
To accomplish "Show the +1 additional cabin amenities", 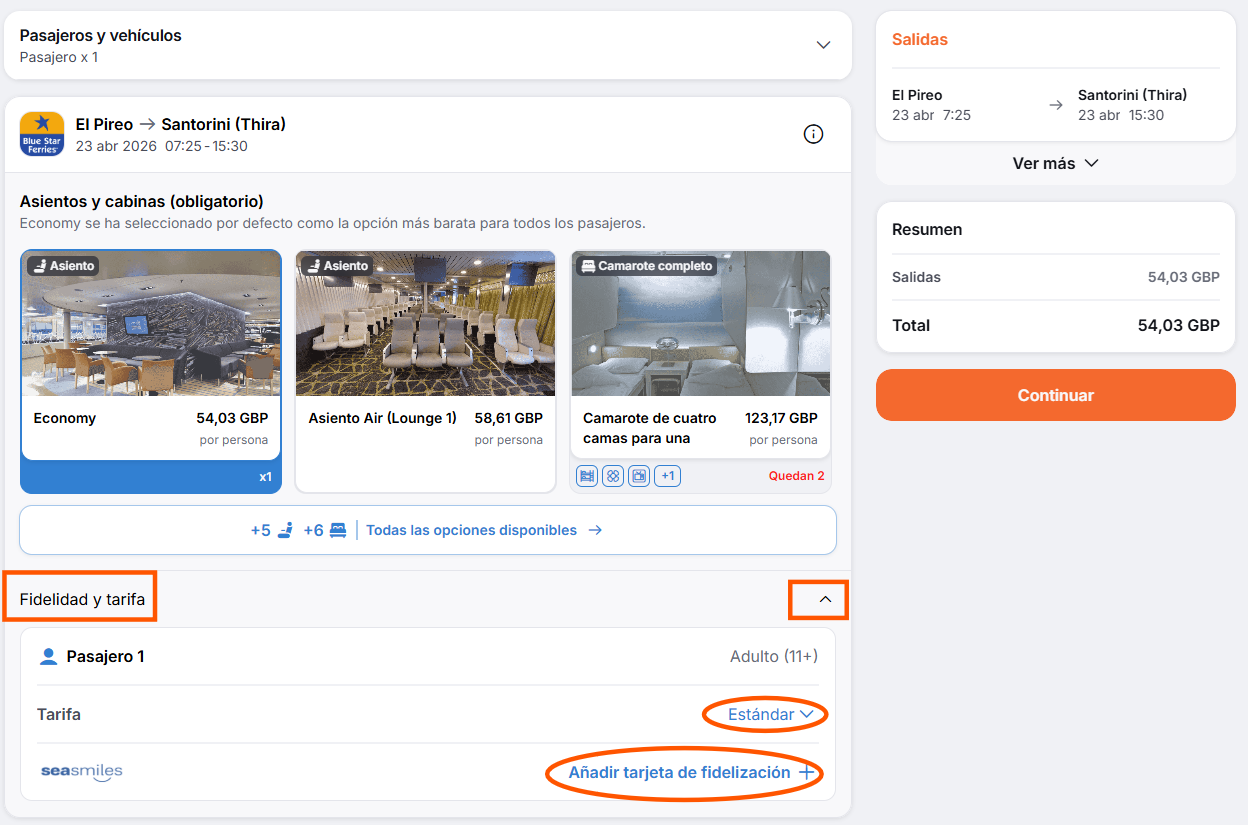I will coord(667,476).
